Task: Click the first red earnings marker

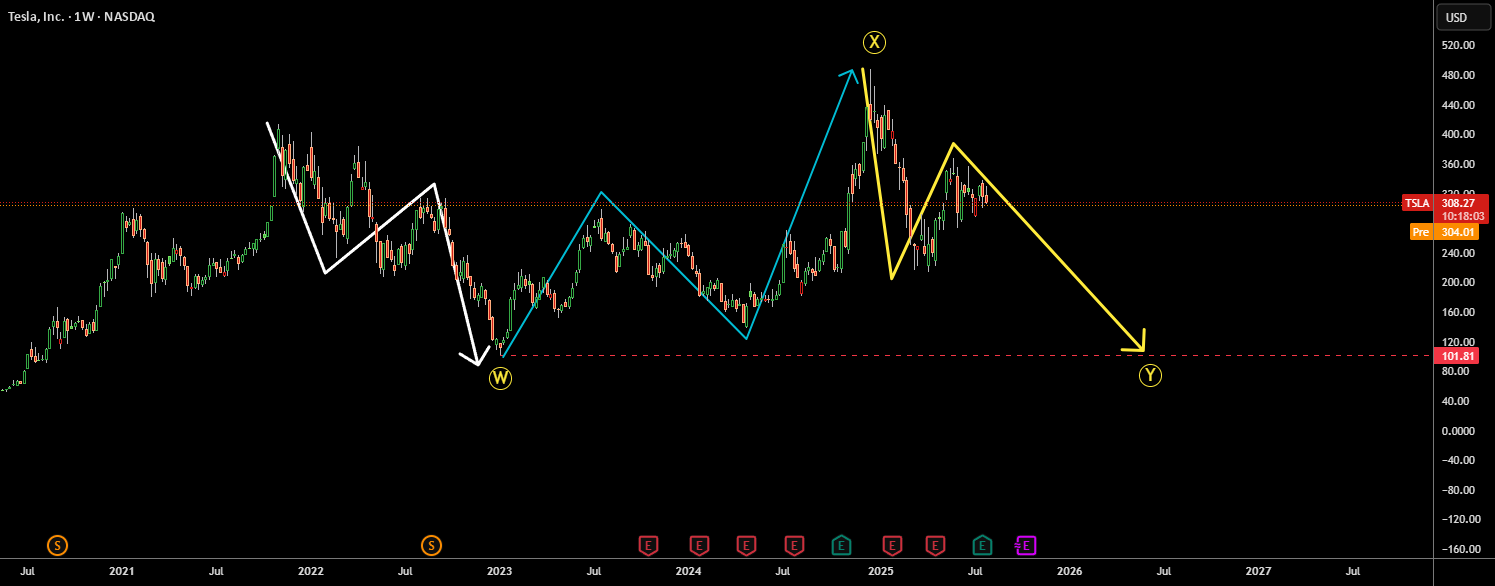Action: pos(650,545)
